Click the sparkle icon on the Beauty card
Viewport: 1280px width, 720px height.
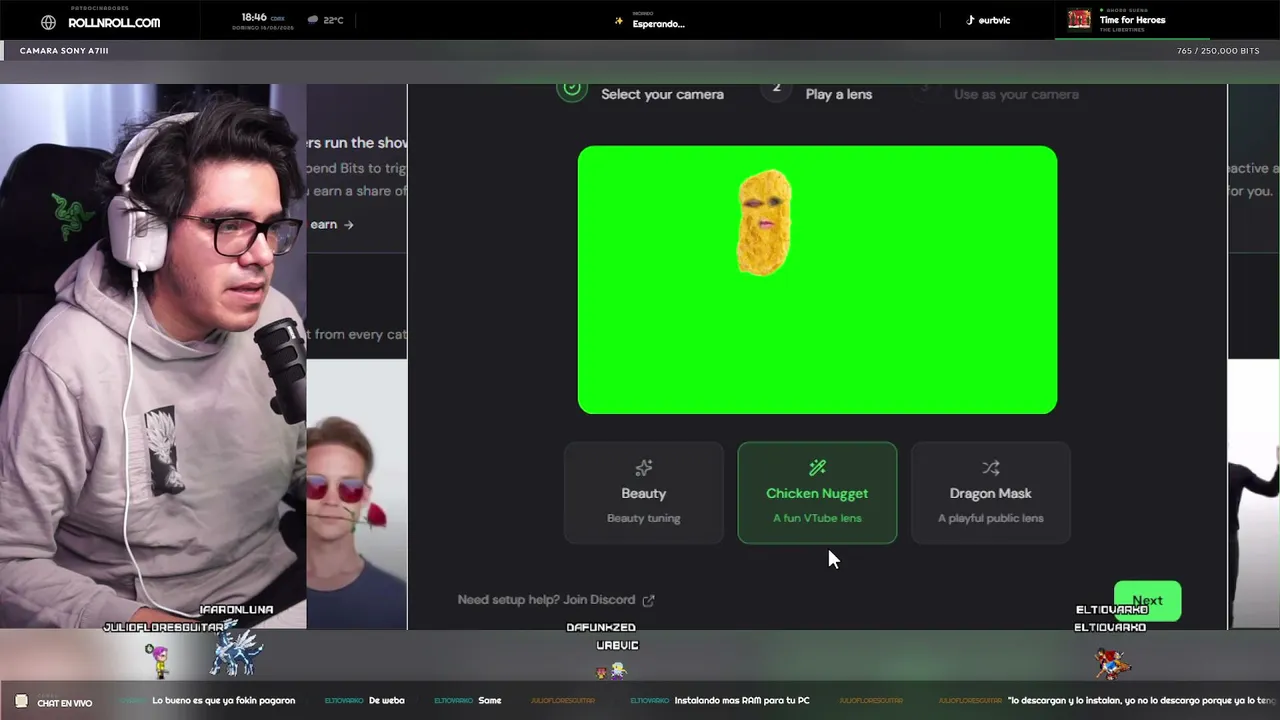643,467
